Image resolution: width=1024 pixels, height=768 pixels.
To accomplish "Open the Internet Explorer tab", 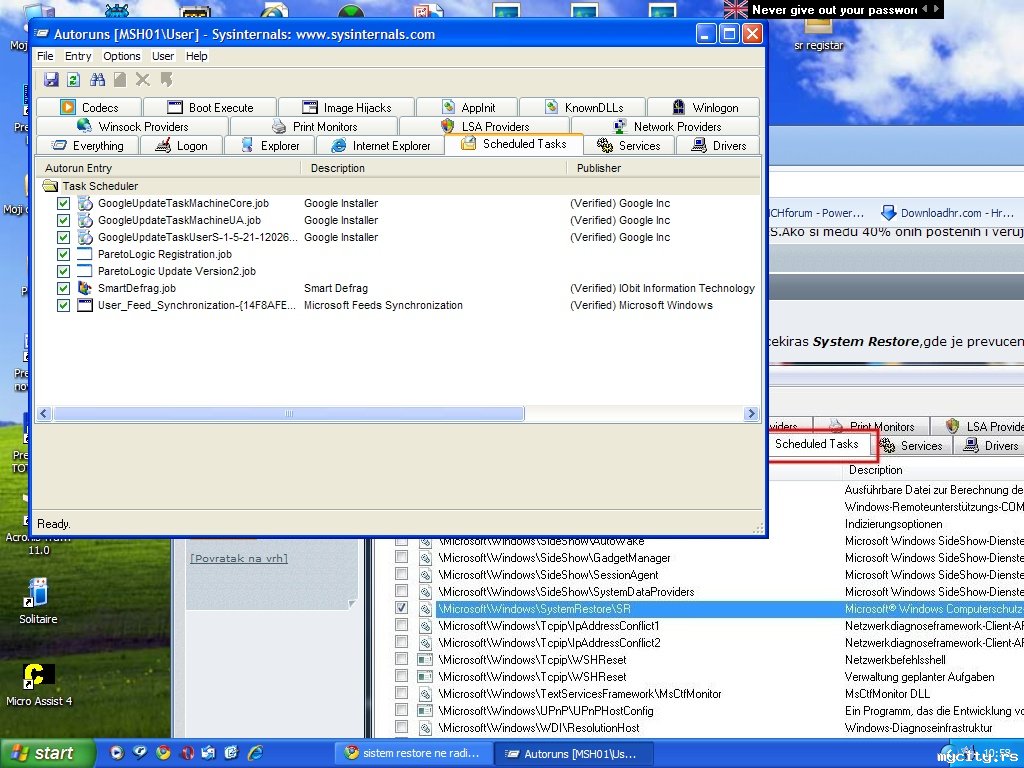I will coord(380,146).
